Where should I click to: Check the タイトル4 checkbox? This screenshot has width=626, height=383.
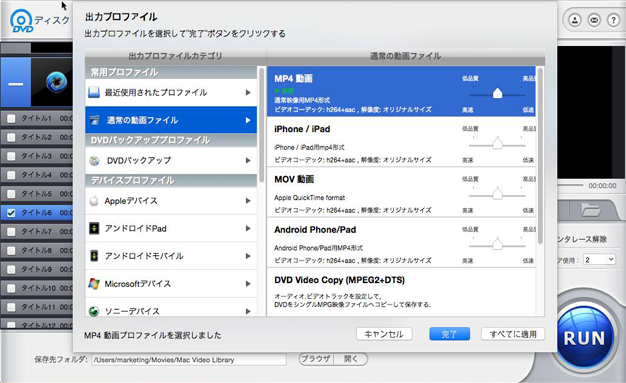point(11,175)
